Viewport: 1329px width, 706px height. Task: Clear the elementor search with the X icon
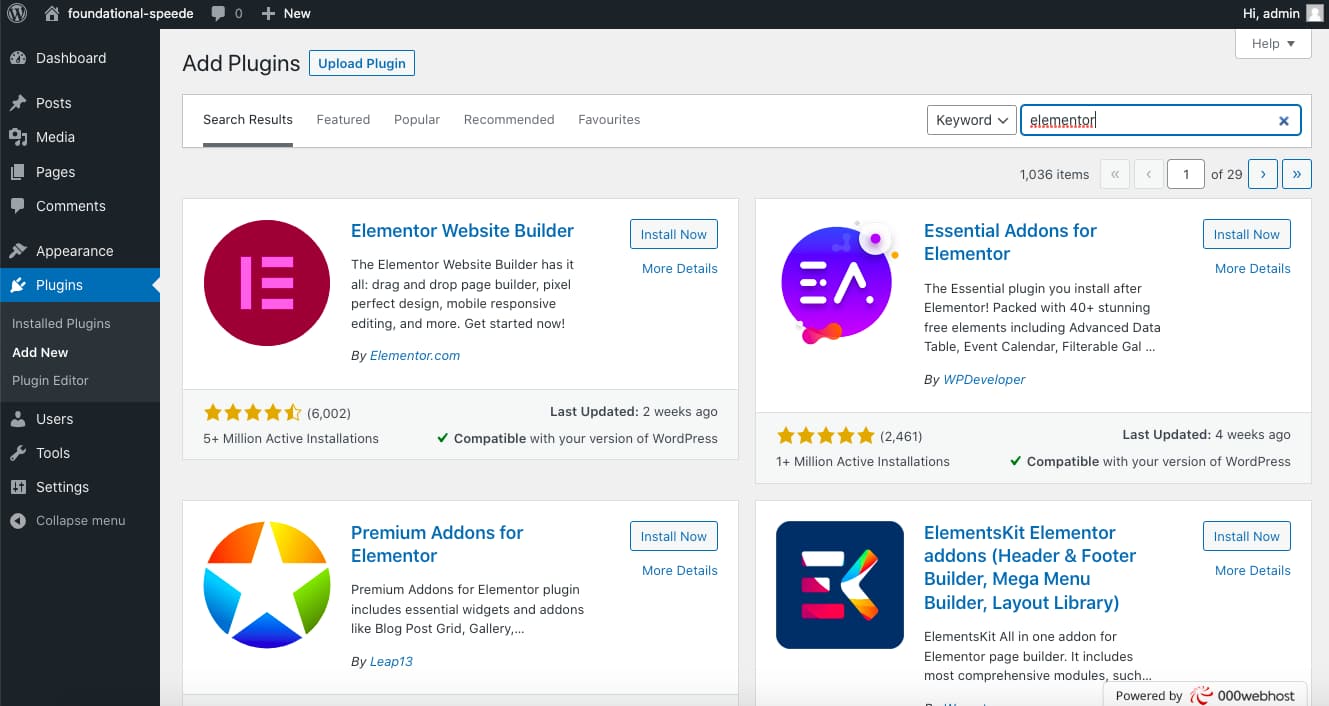tap(1283, 120)
